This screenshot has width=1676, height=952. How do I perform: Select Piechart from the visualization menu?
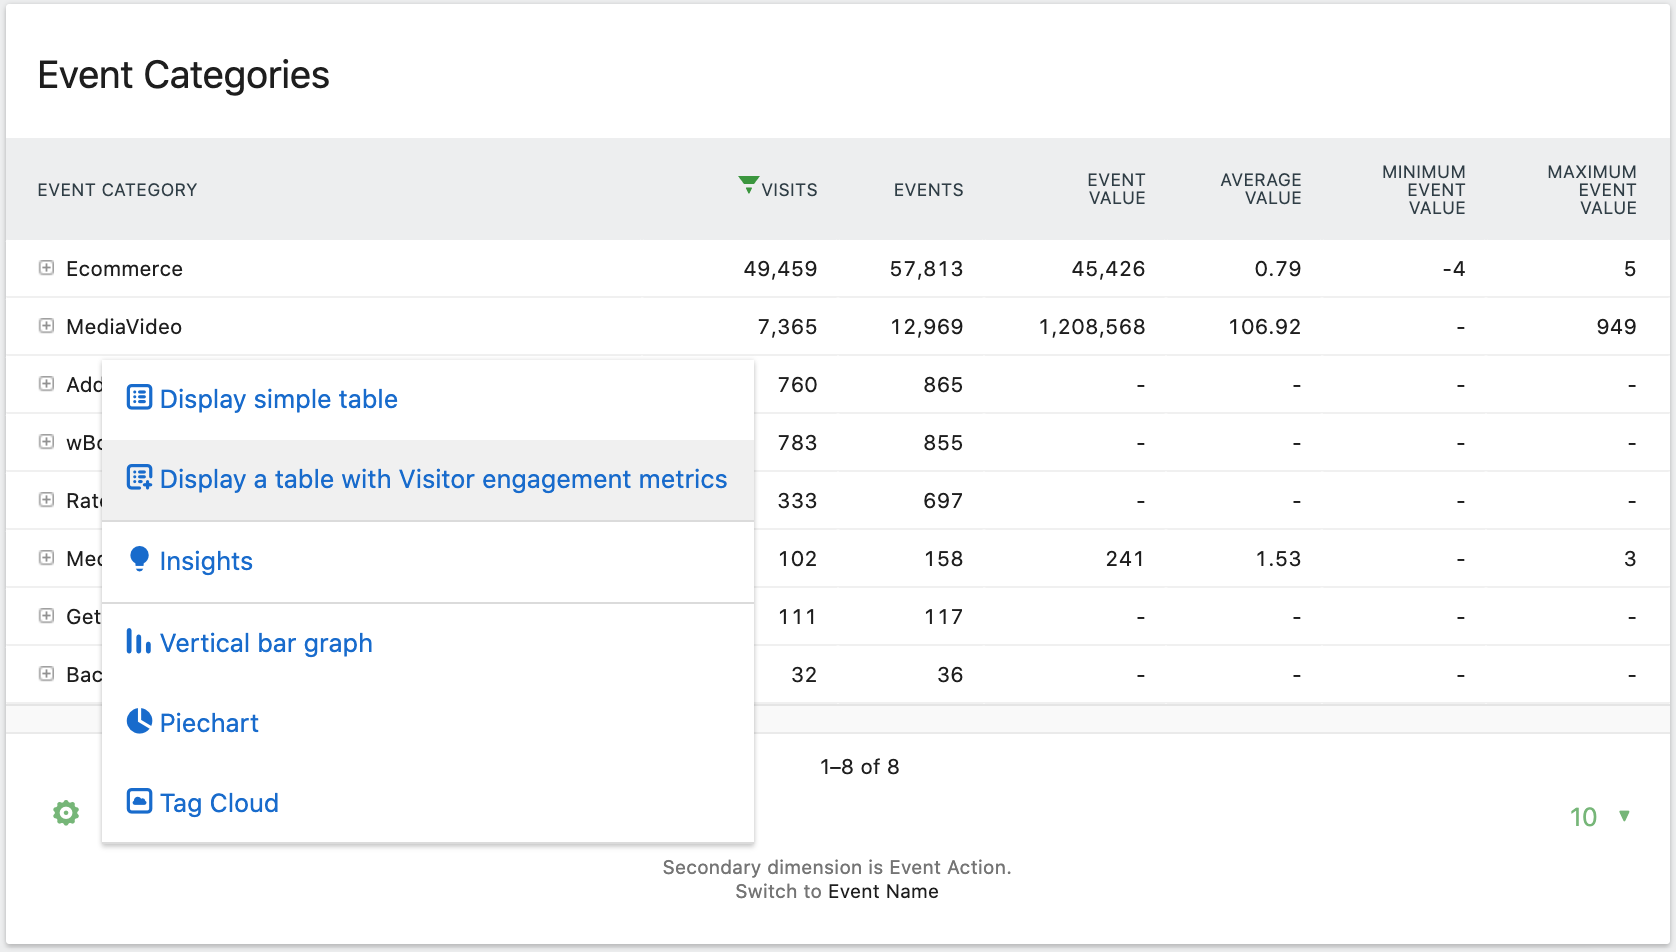[209, 722]
